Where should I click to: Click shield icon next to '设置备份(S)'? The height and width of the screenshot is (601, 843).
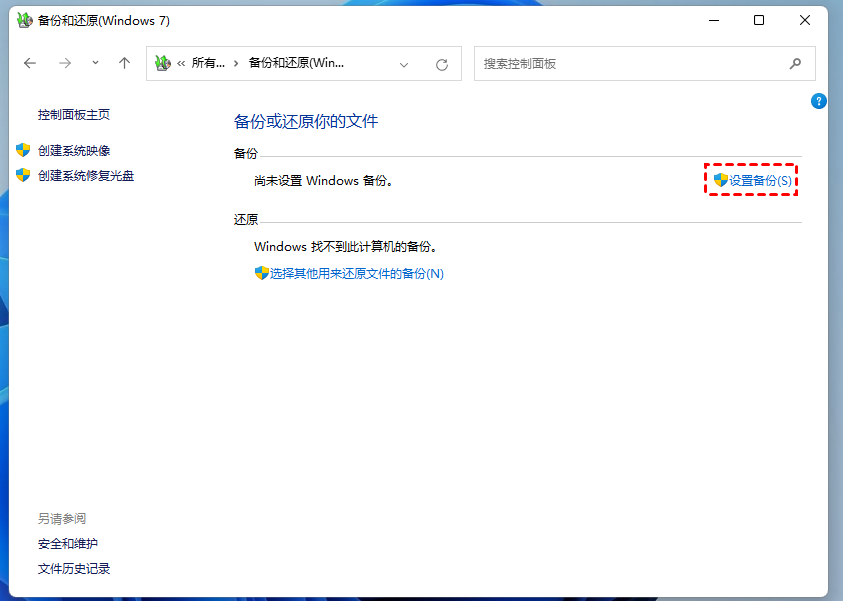pyautogui.click(x=720, y=180)
